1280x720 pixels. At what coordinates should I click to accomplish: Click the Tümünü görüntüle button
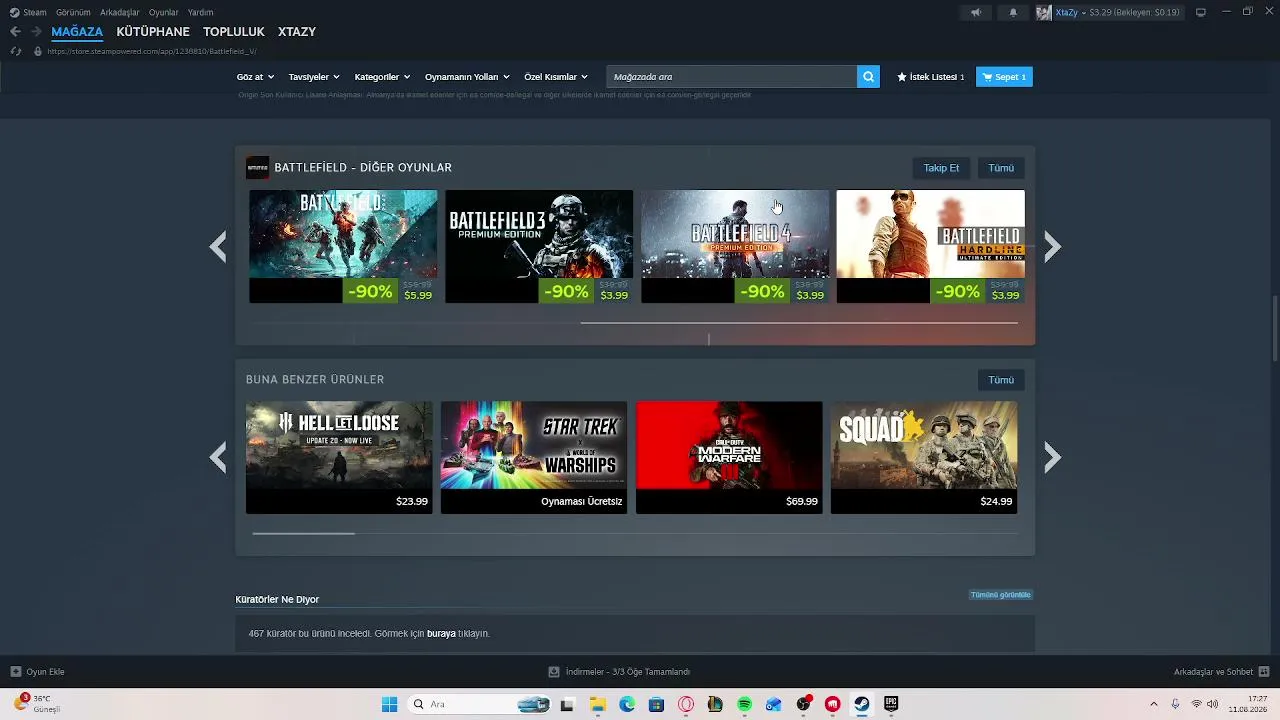pos(1000,595)
